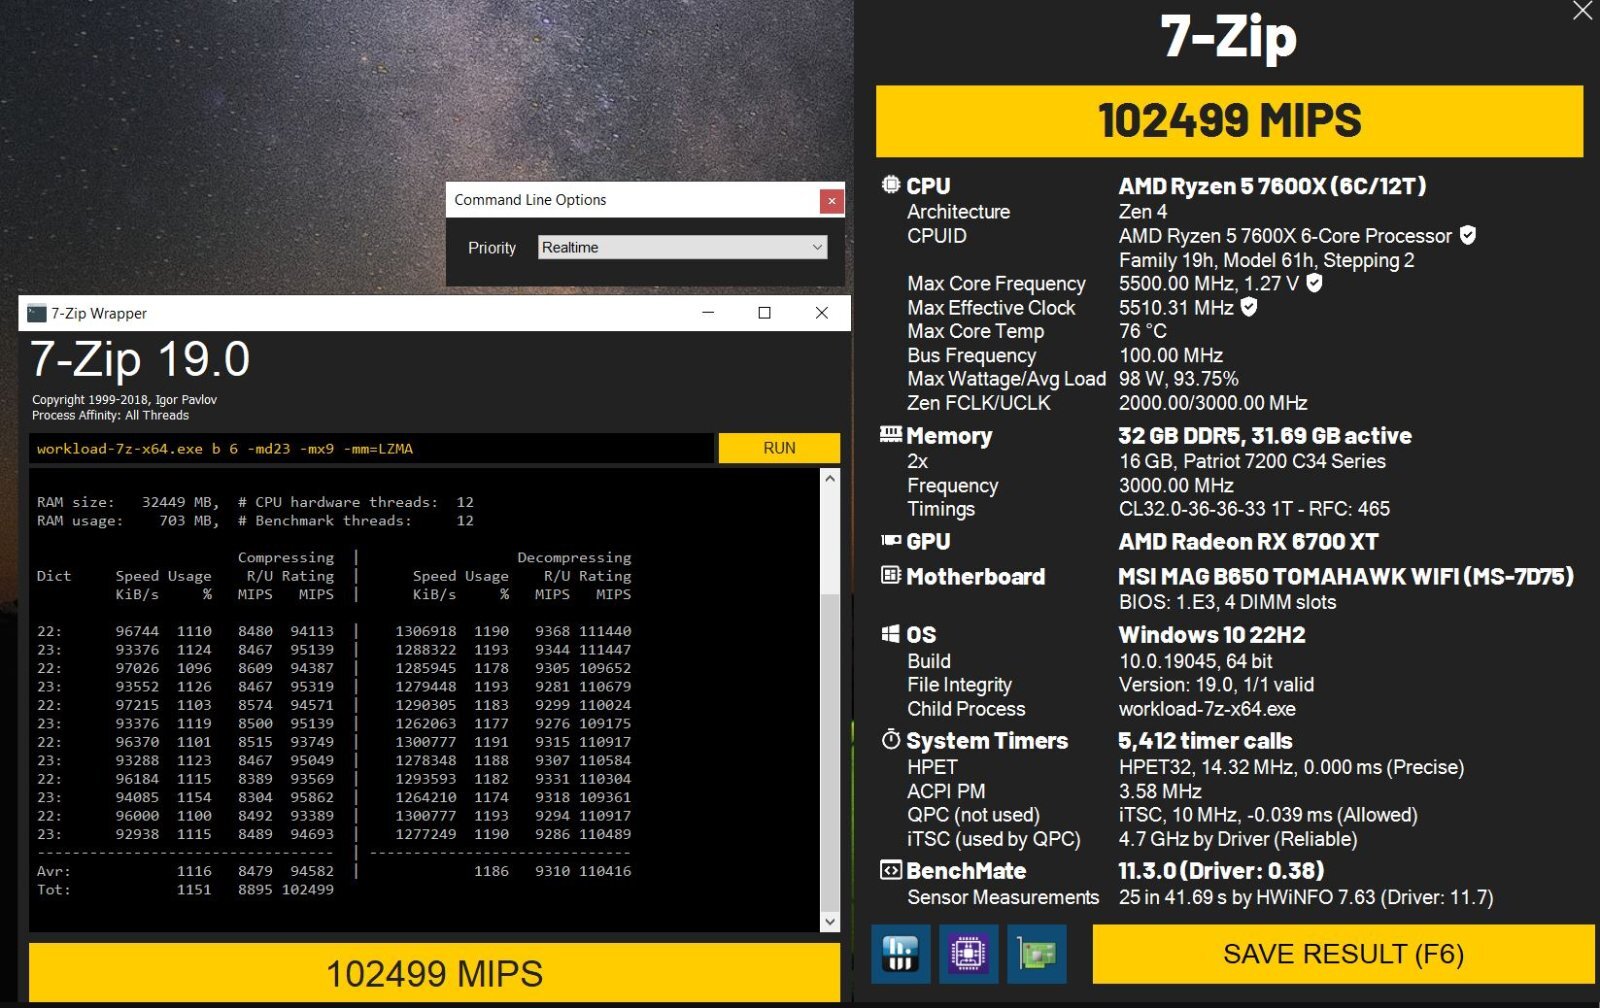Click 16 GB, Patriot 7200 C34 Series text
The height and width of the screenshot is (1008, 1600).
pos(1252,461)
